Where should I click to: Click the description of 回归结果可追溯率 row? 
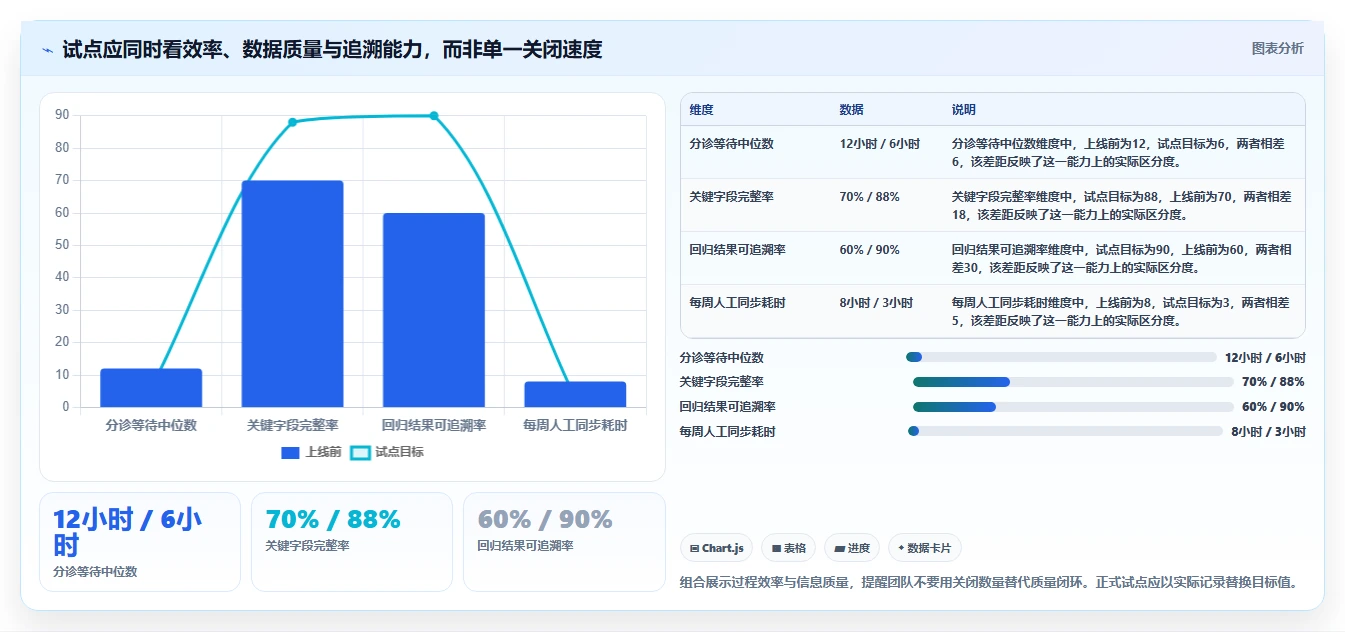click(x=1121, y=259)
